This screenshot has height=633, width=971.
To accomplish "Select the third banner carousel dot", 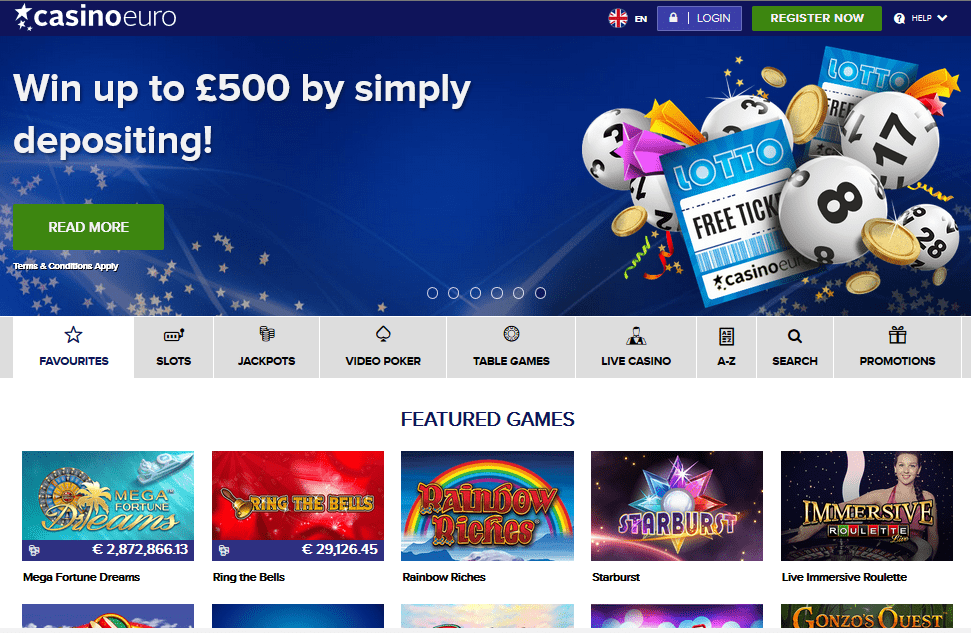I will tap(476, 293).
